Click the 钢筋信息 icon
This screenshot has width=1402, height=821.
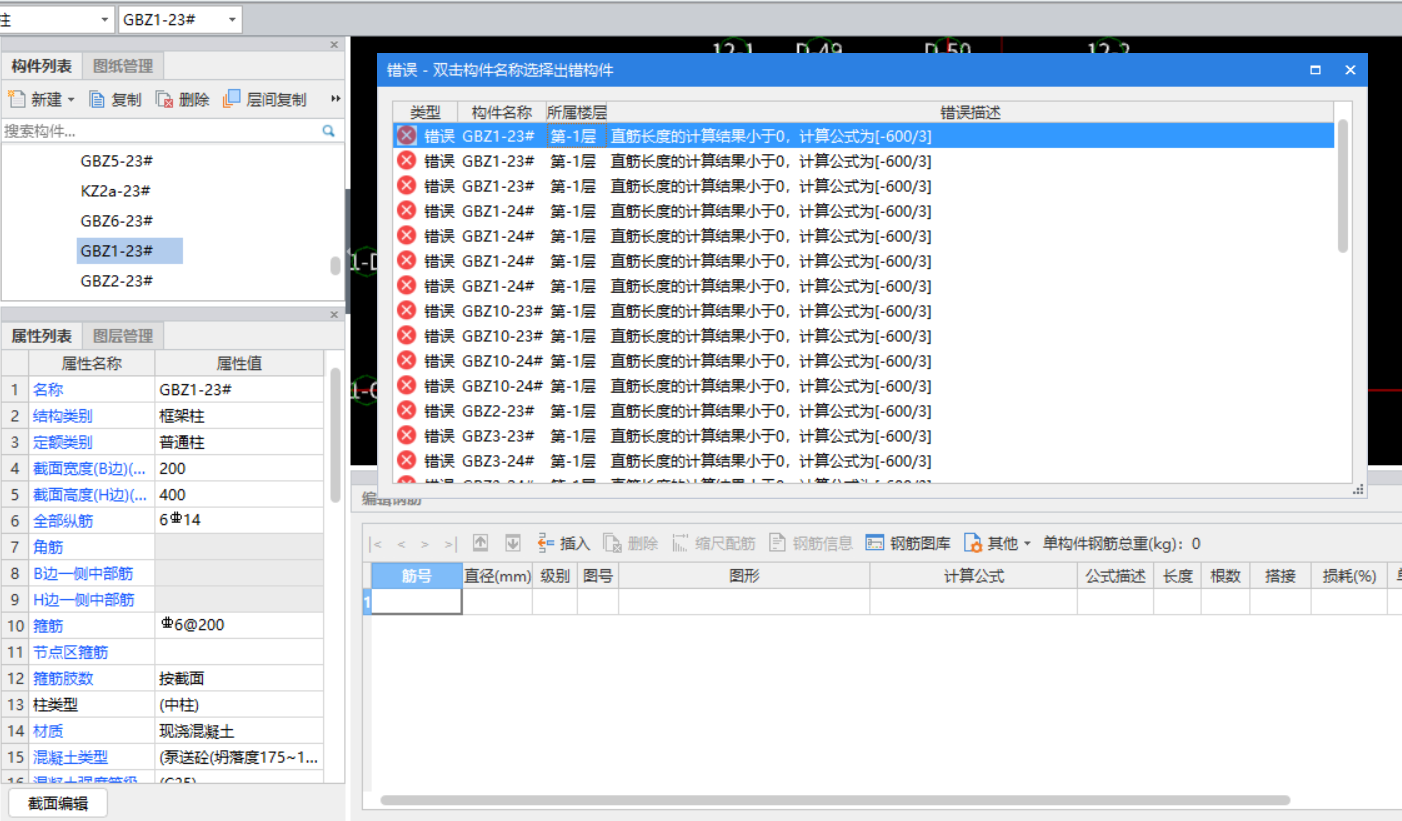778,543
